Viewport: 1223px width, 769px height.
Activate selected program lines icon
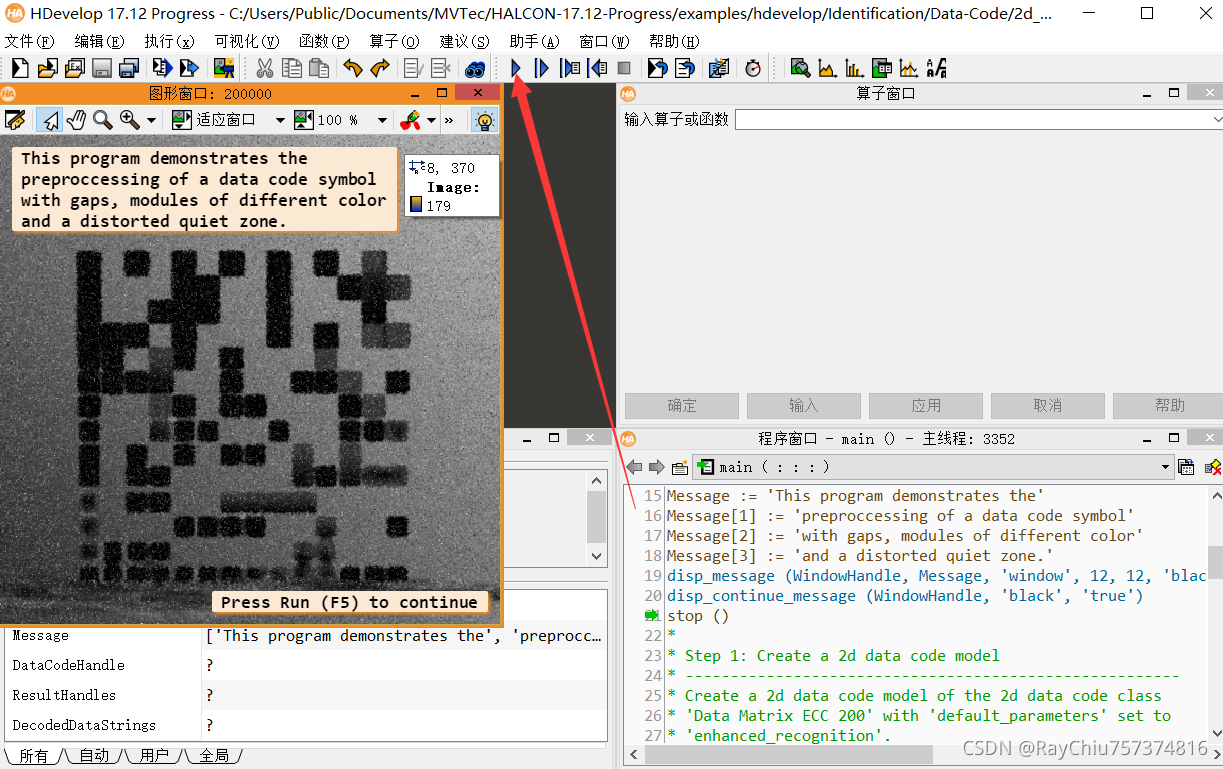(414, 68)
